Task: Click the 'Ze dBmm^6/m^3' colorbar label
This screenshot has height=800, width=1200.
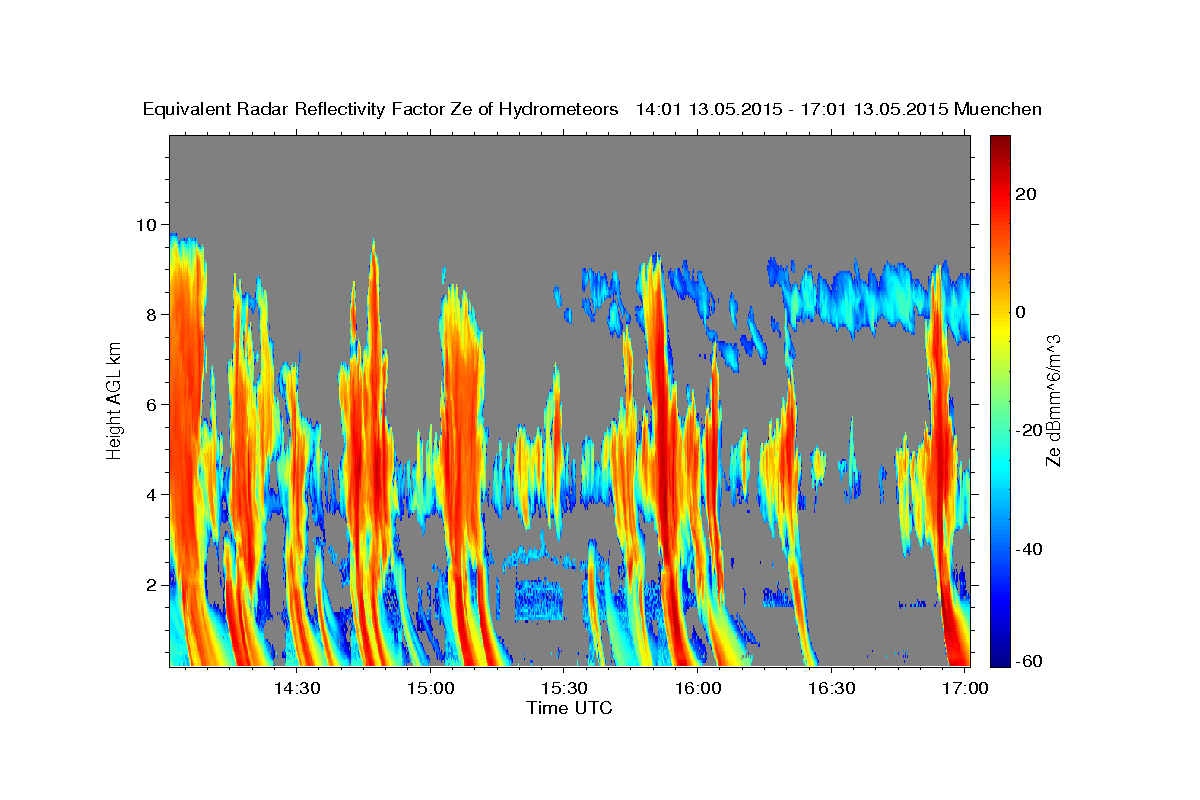Action: coord(1053,400)
